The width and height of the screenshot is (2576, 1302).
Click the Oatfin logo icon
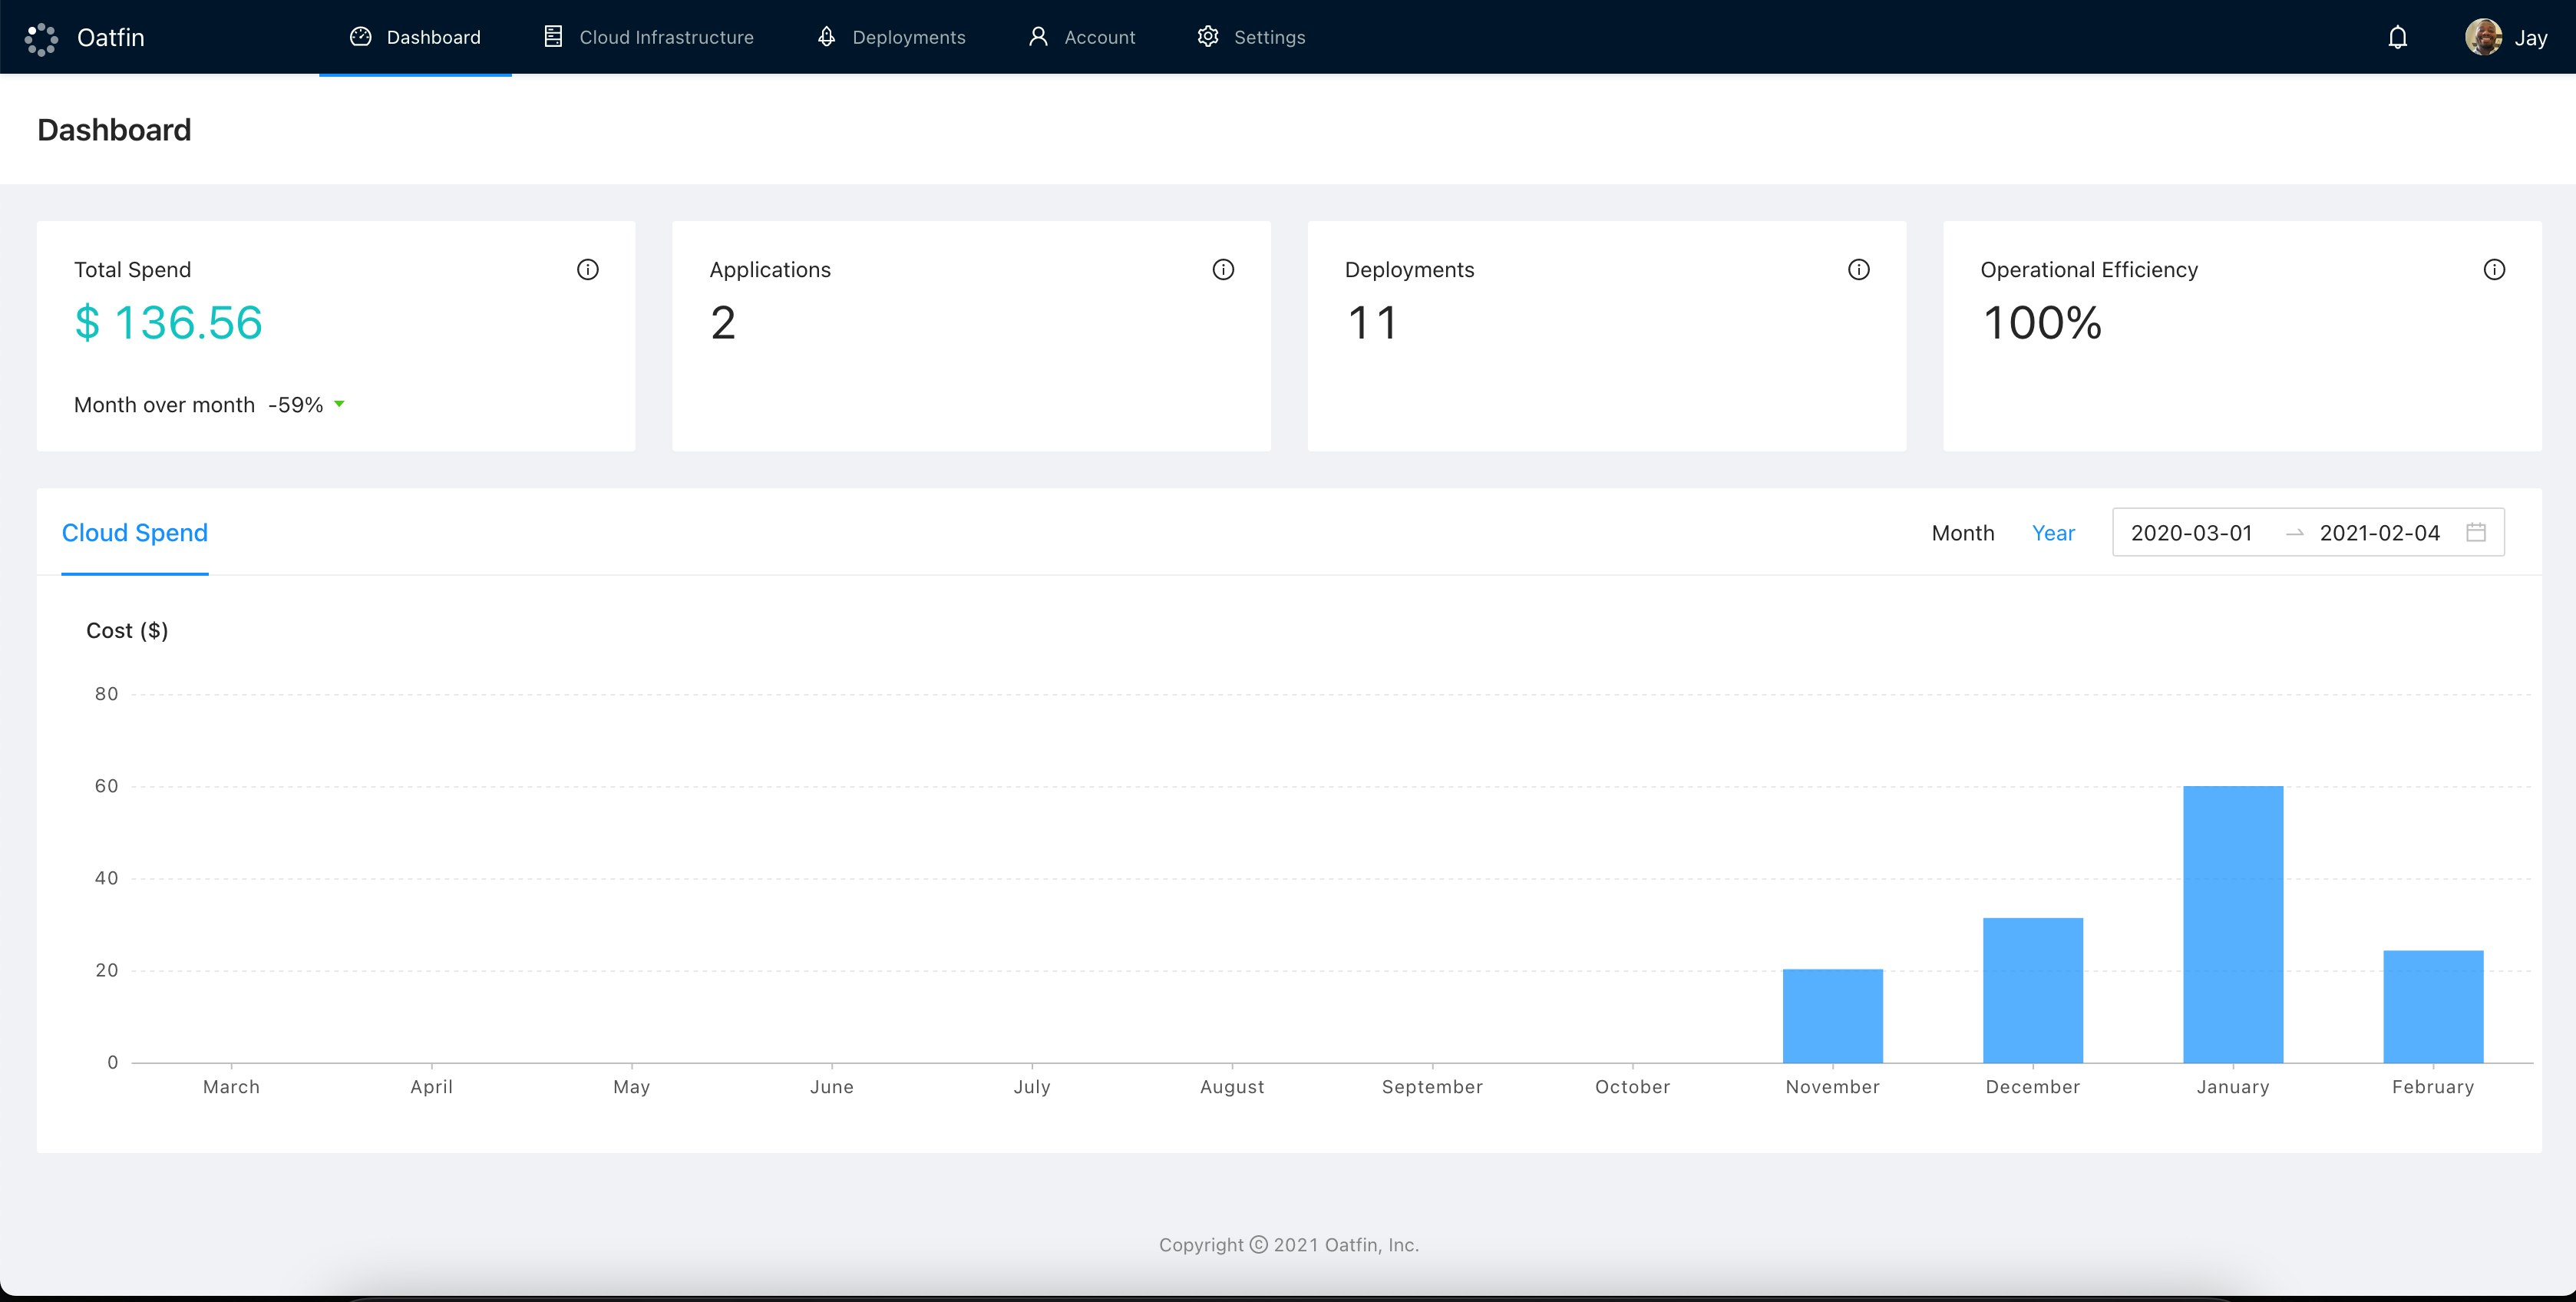pos(41,38)
